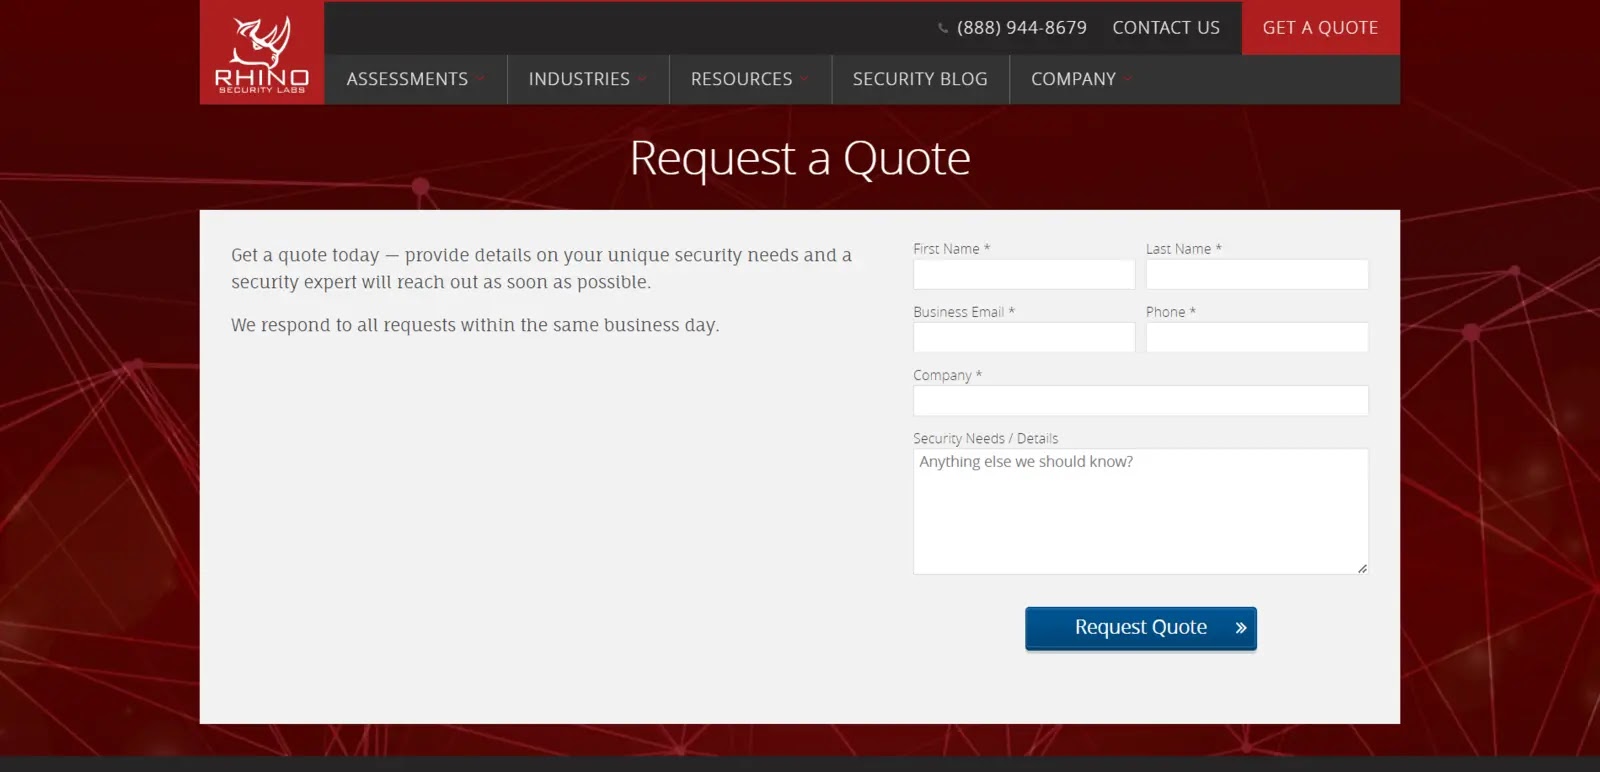Expand the Assessments dropdown arrow

coord(481,79)
